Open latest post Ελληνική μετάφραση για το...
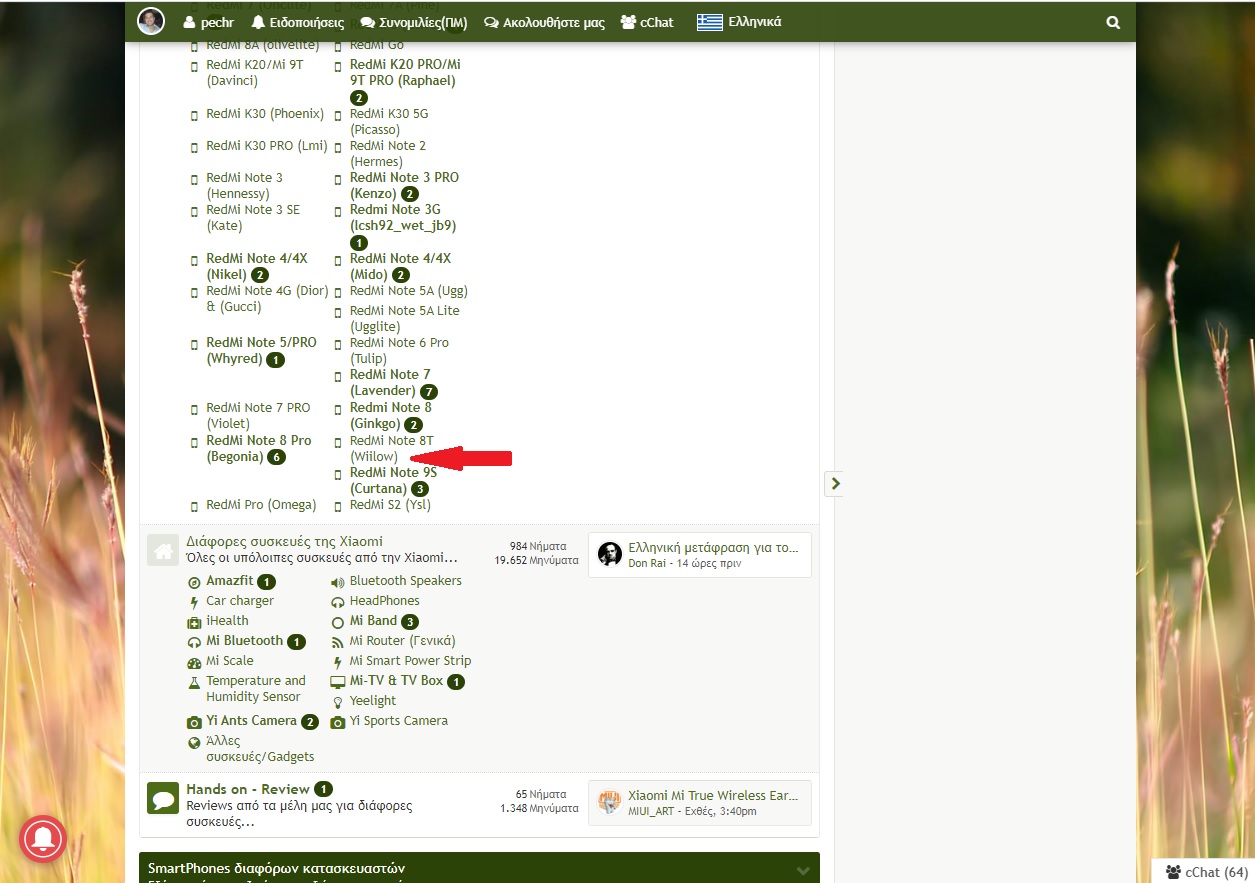 pos(713,547)
